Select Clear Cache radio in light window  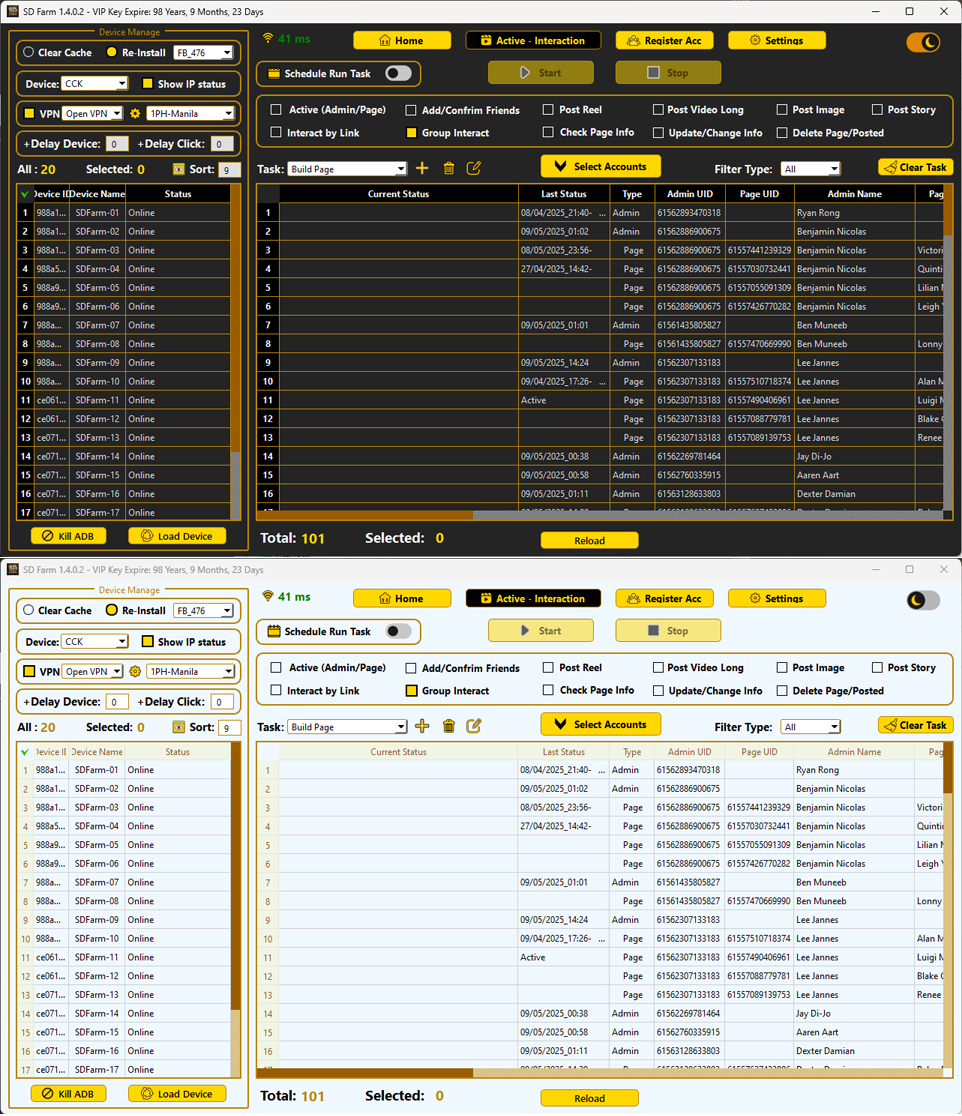pyautogui.click(x=29, y=610)
